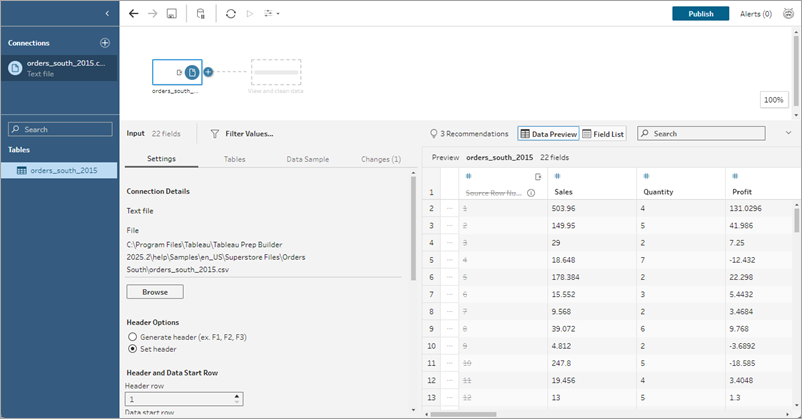Increase Header row value with up arrow
Viewport: 802px width, 419px height.
(x=237, y=396)
